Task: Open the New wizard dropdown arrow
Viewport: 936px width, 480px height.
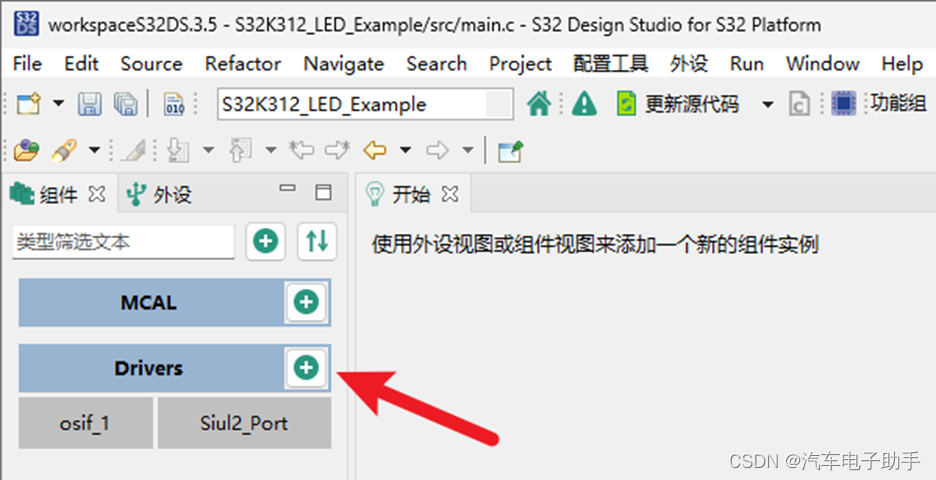Action: pos(58,104)
